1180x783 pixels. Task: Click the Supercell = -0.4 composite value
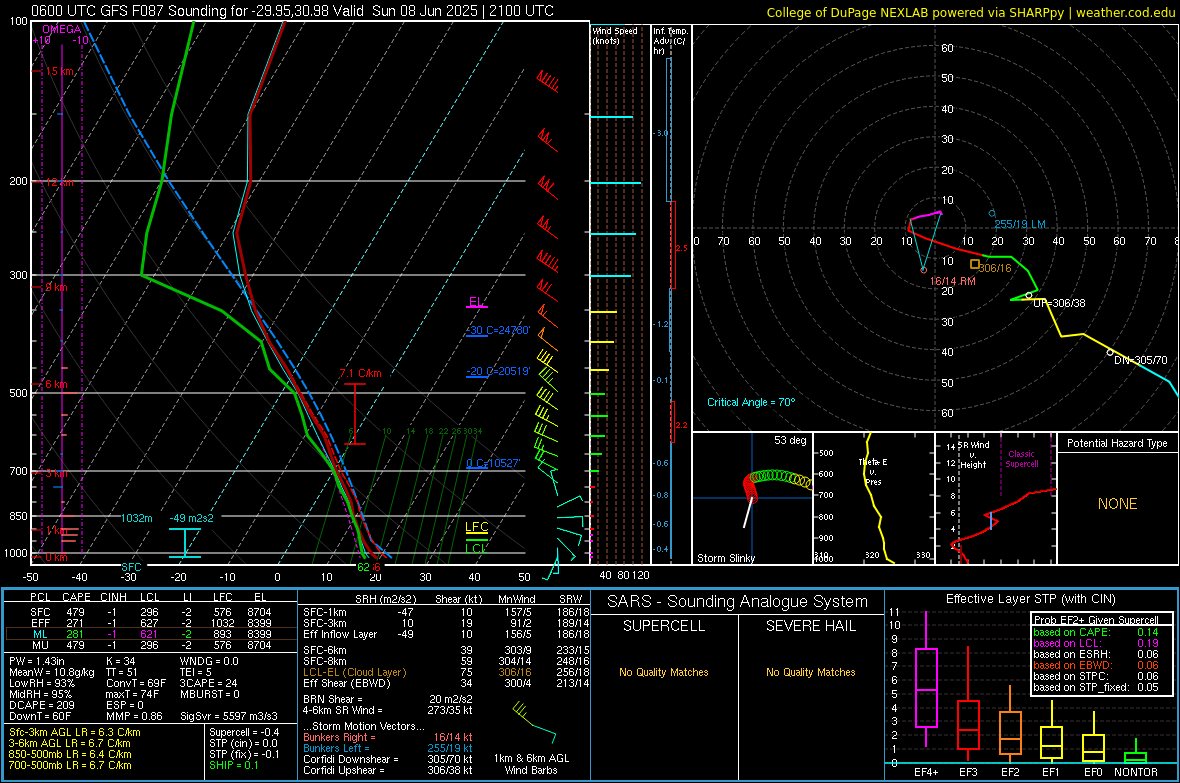[x=244, y=733]
